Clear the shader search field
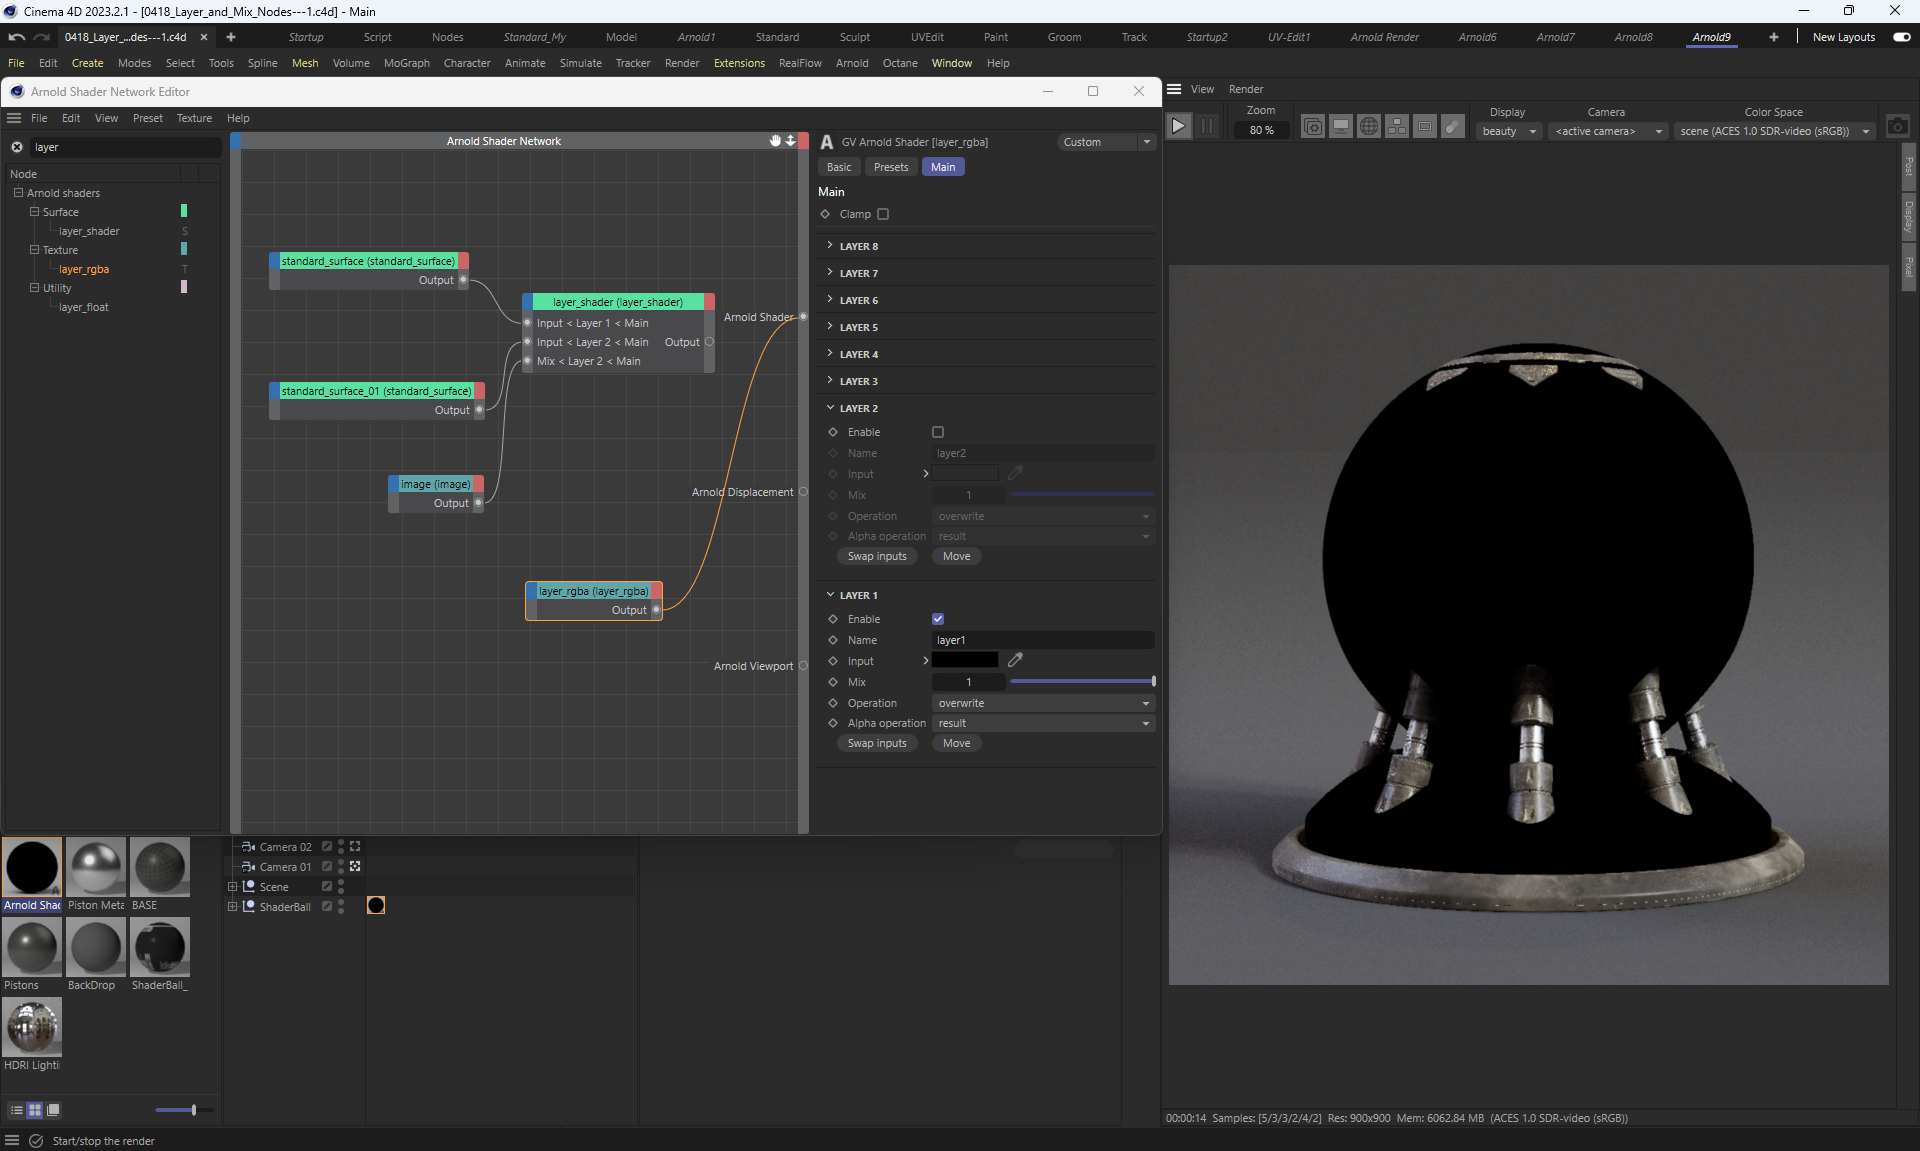Viewport: 1920px width, 1151px height. pyautogui.click(x=17, y=147)
